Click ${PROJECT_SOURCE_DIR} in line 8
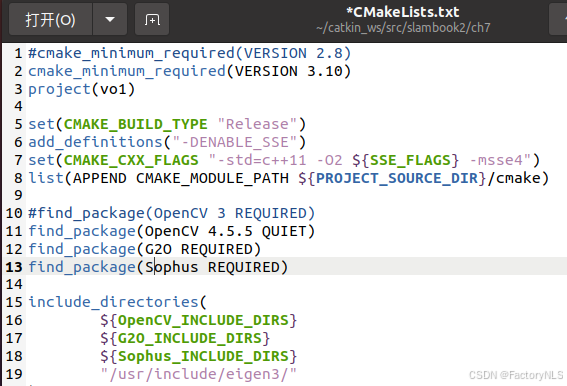 pyautogui.click(x=392, y=178)
